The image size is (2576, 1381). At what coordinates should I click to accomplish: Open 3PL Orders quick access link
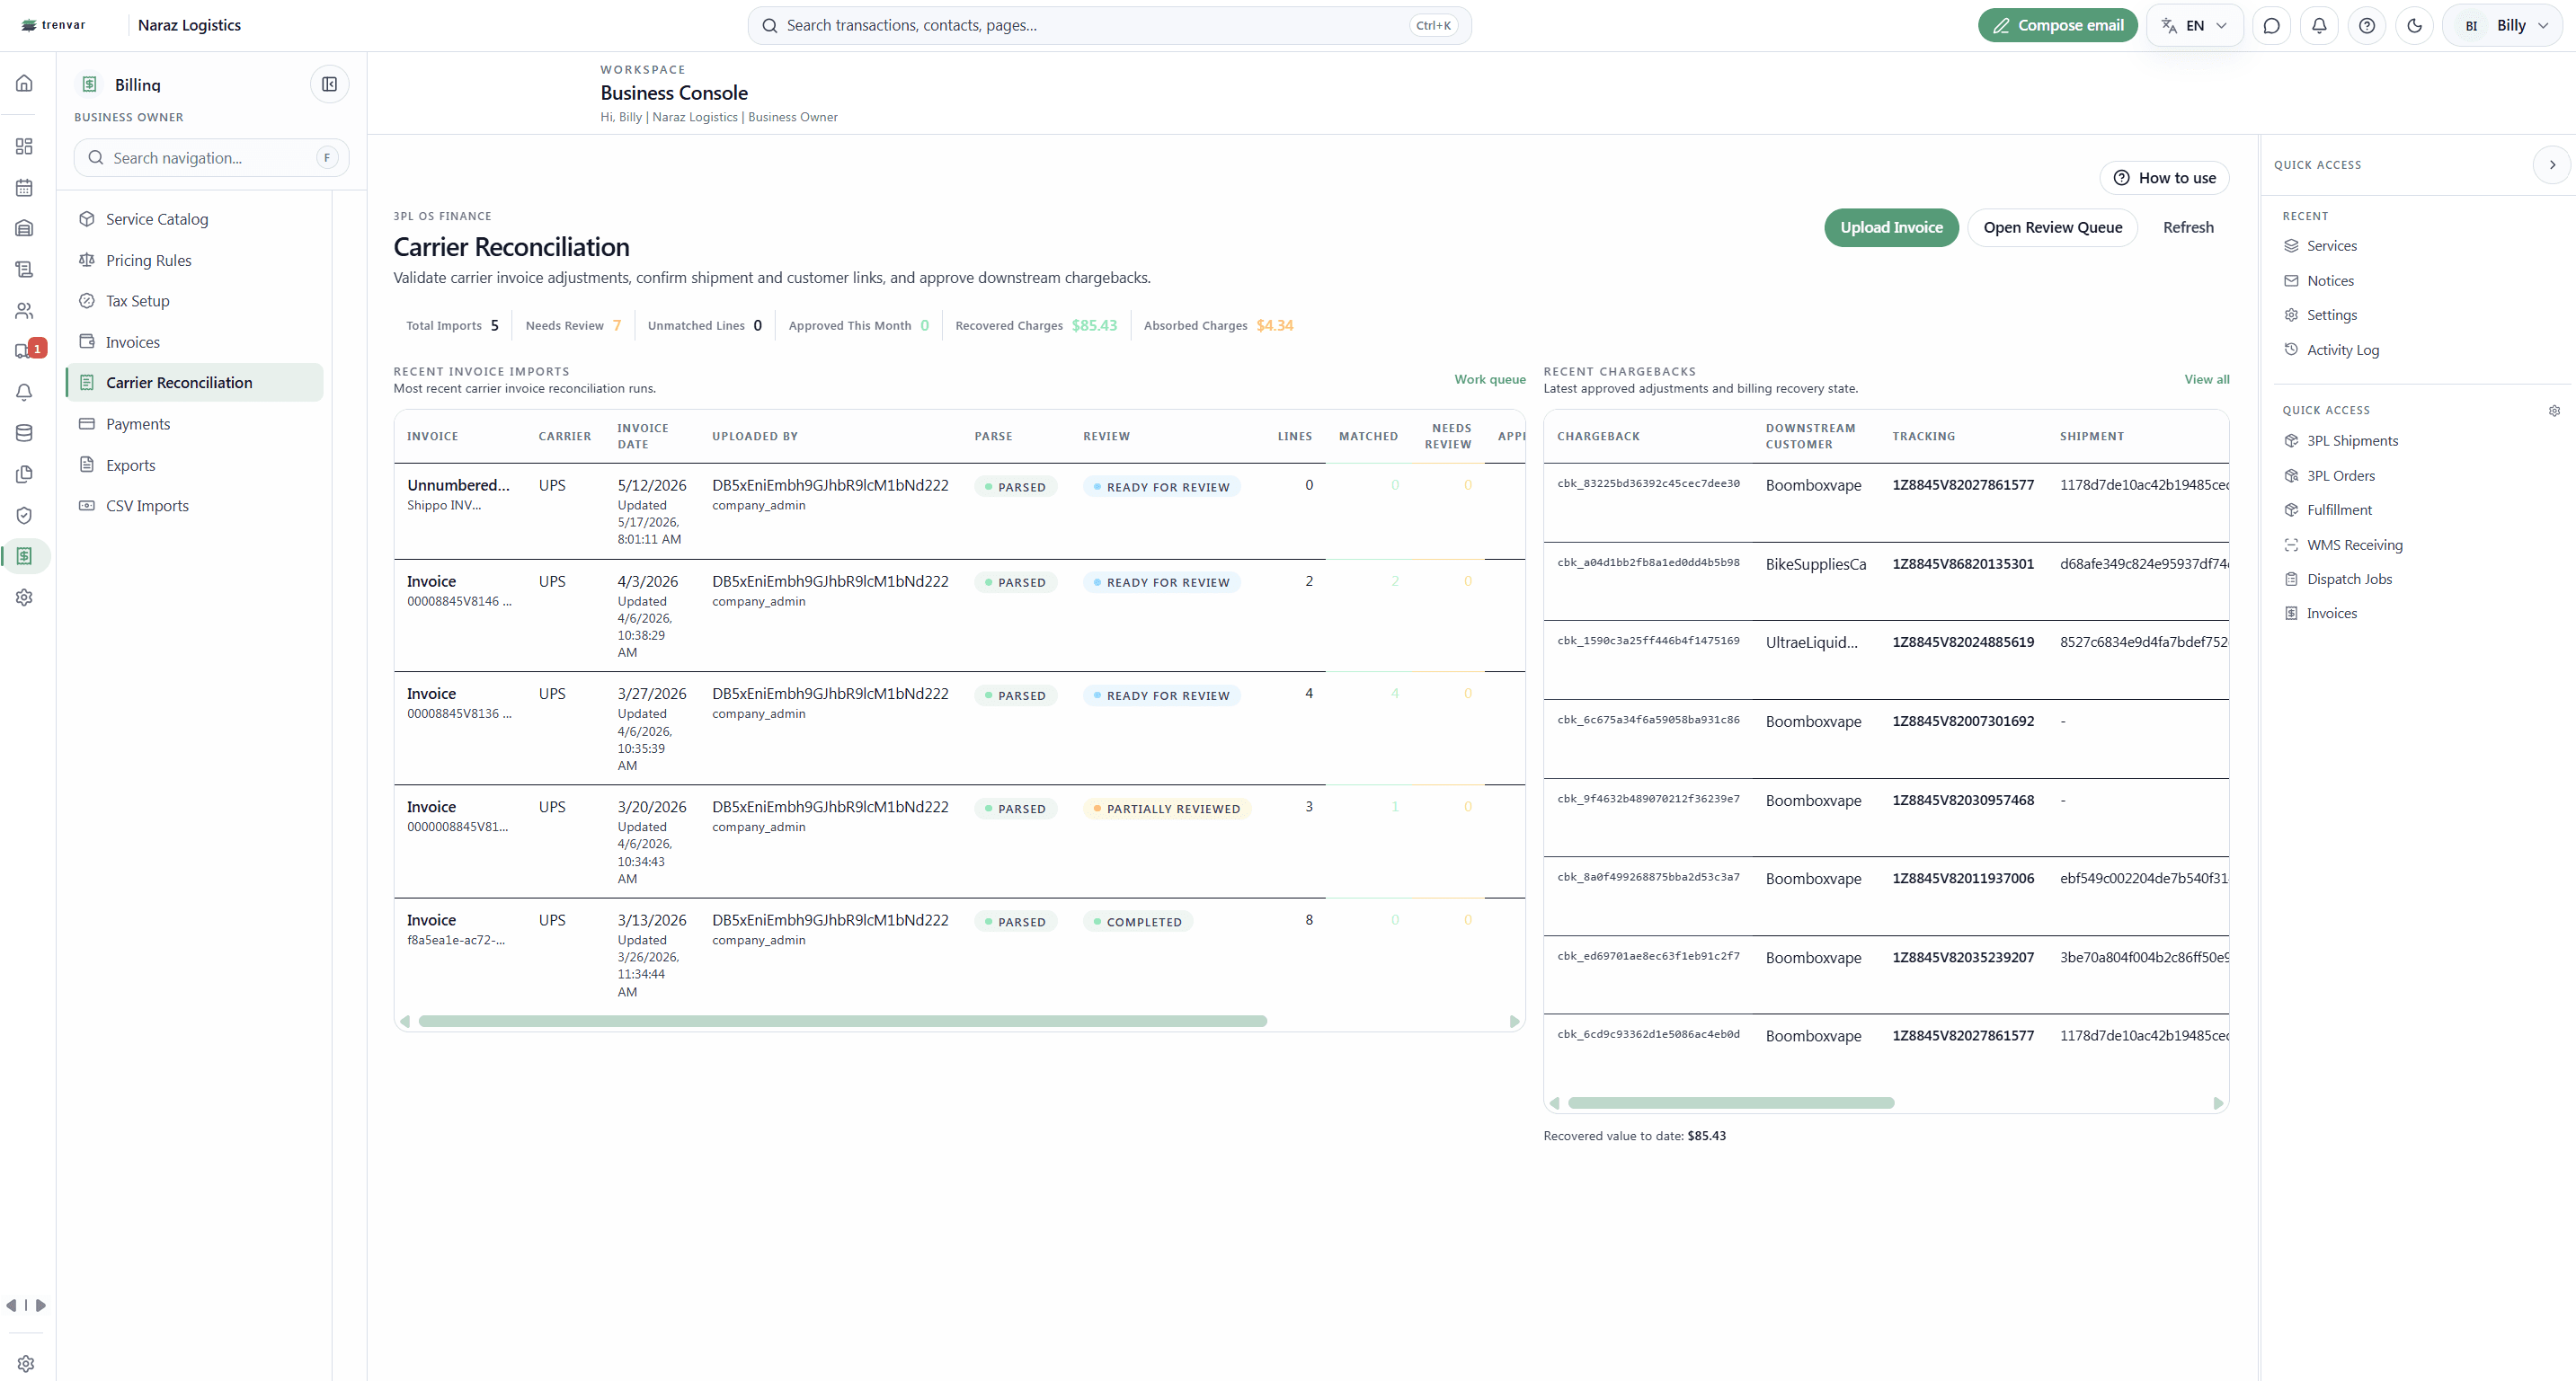pos(2340,476)
